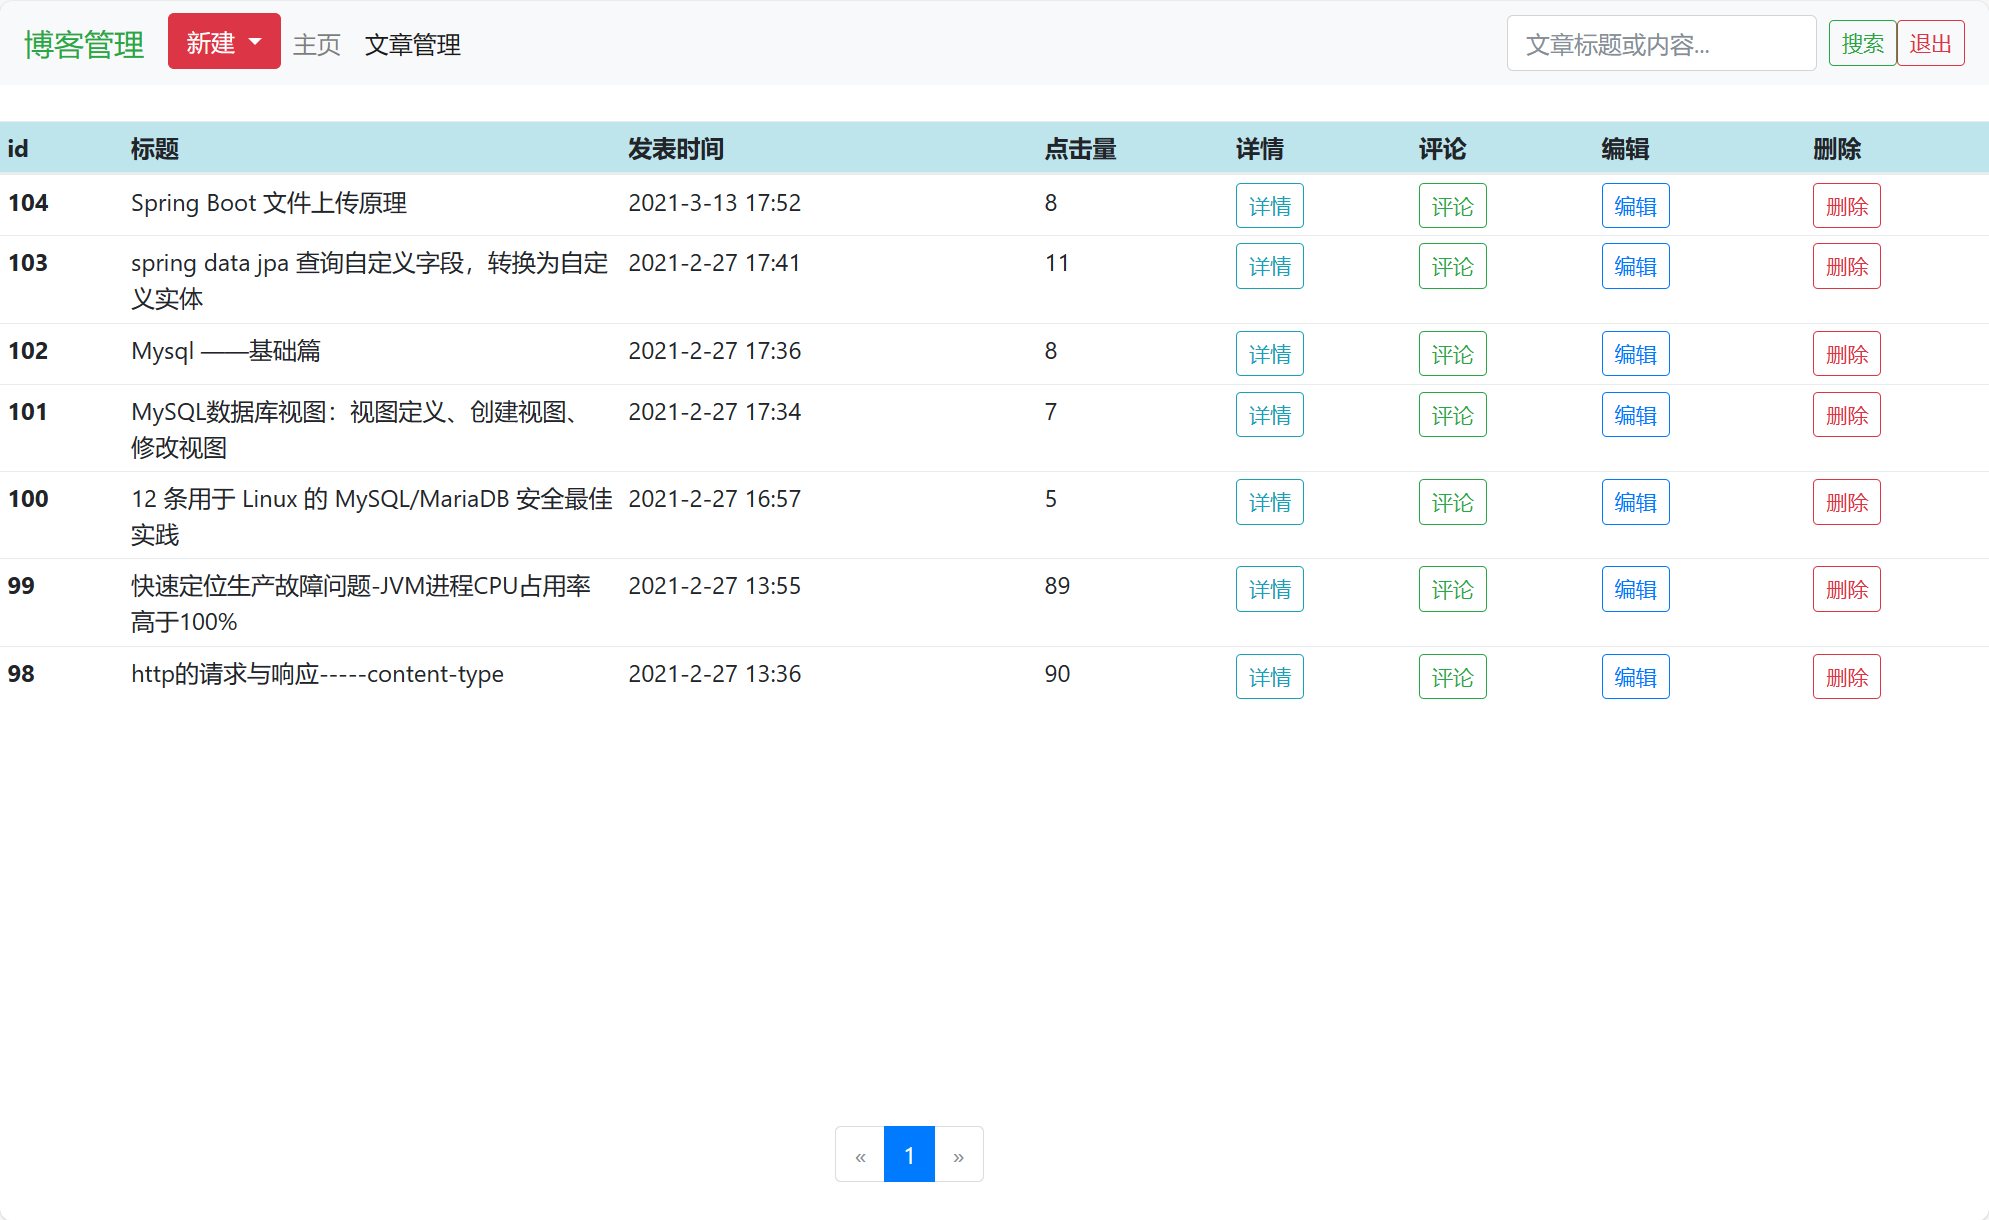Delete article id 101
This screenshot has height=1220, width=1989.
click(1846, 414)
